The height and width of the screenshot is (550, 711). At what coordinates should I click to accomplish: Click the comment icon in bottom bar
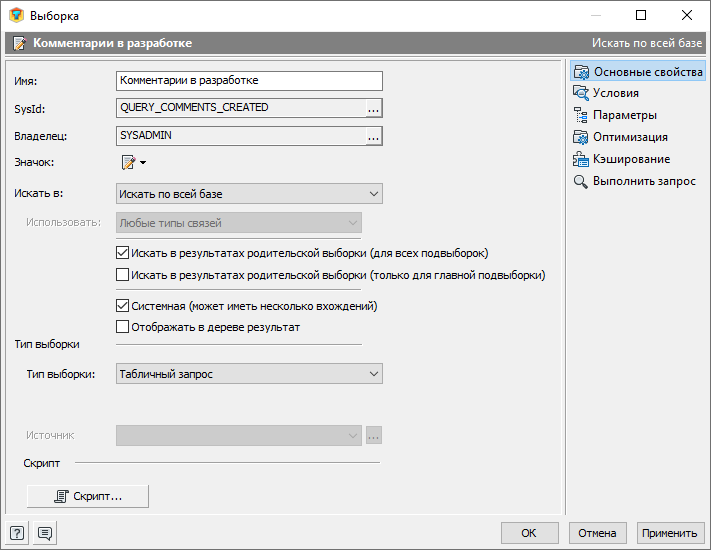pos(45,533)
